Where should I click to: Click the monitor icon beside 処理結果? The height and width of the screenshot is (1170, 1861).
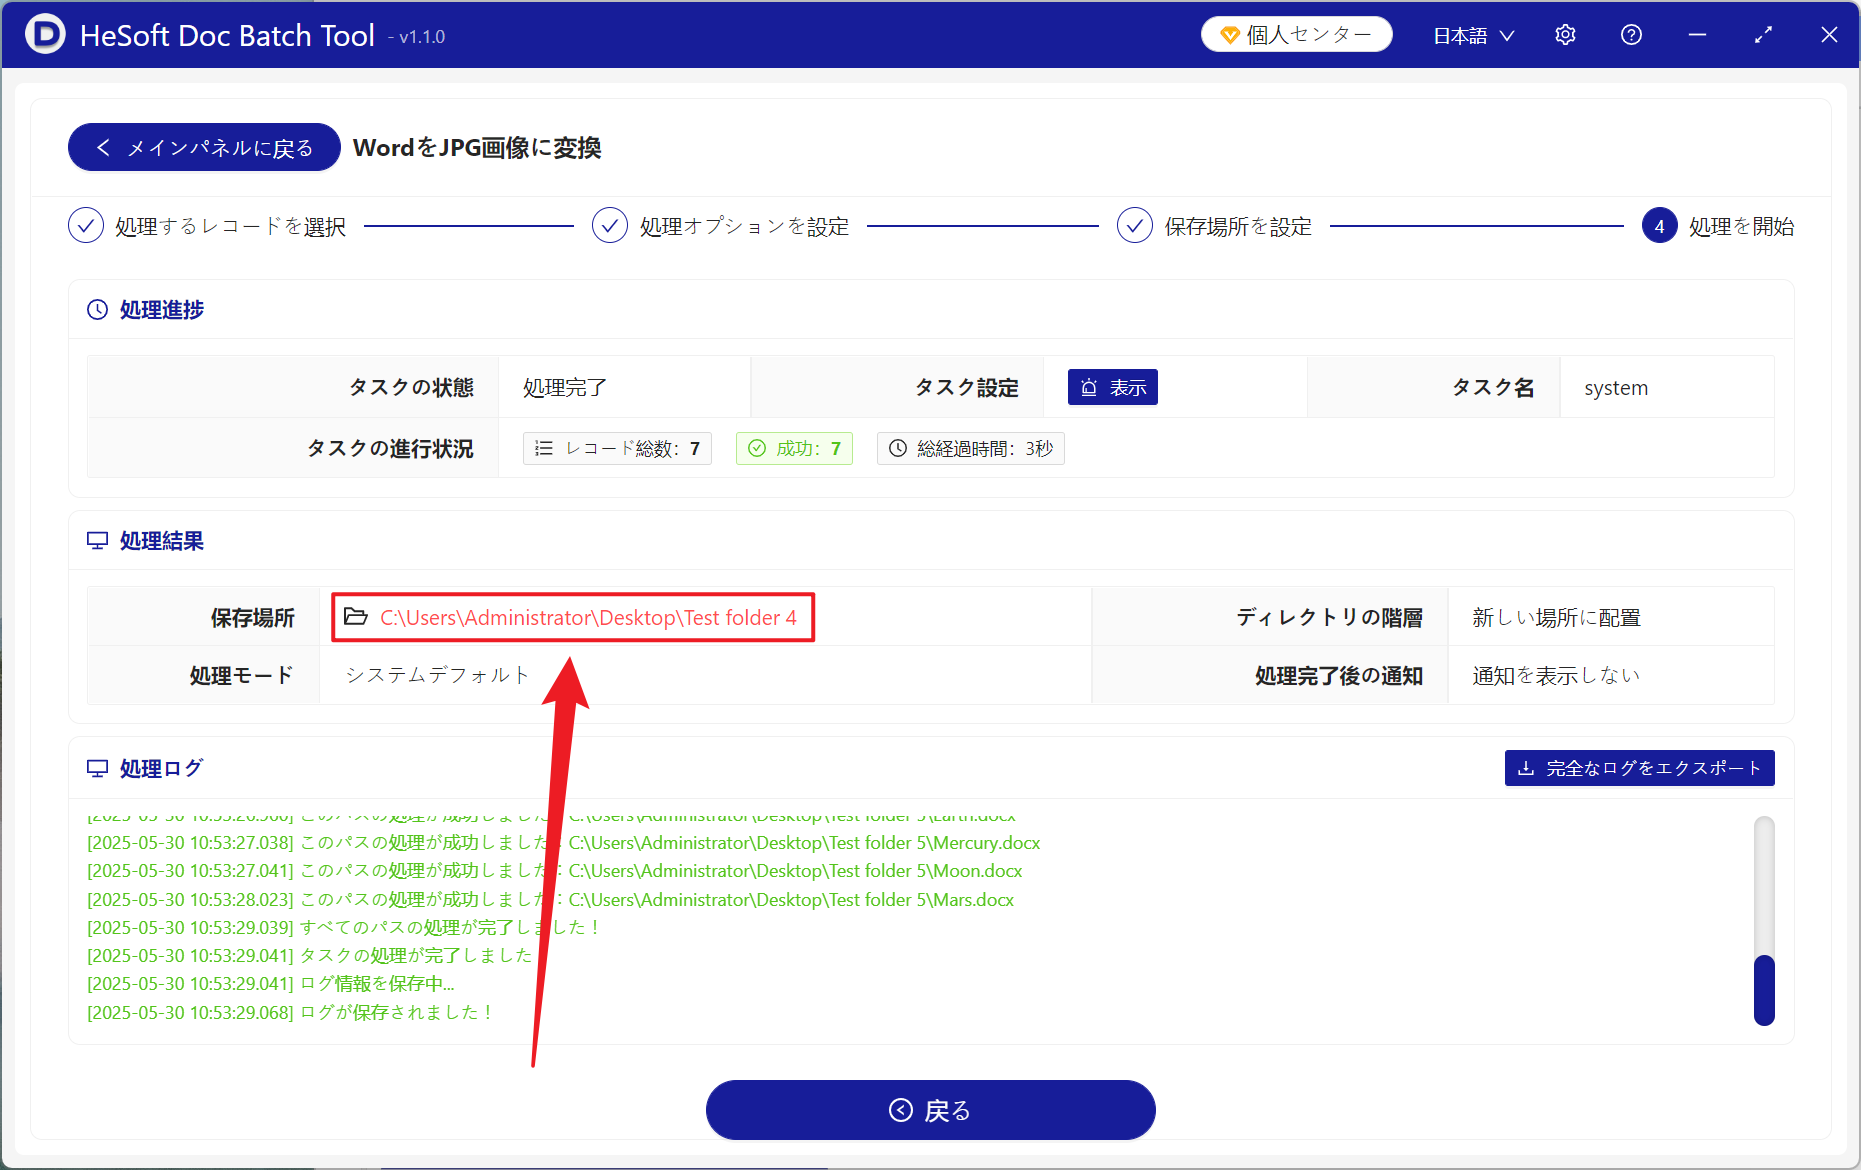98,541
